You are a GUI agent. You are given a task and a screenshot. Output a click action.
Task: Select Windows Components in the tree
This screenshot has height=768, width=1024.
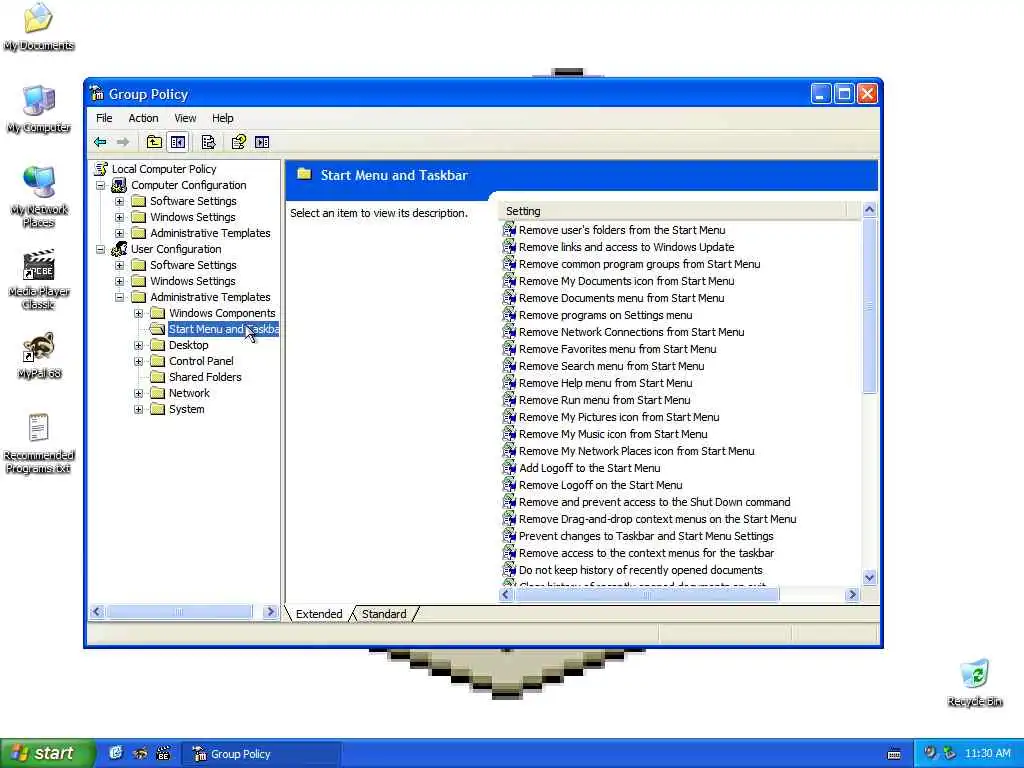pos(222,313)
